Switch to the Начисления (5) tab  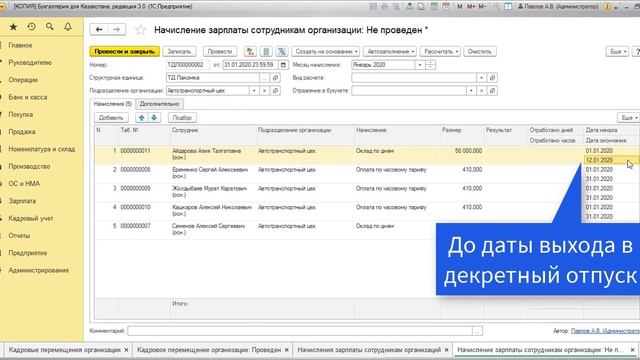[112, 104]
